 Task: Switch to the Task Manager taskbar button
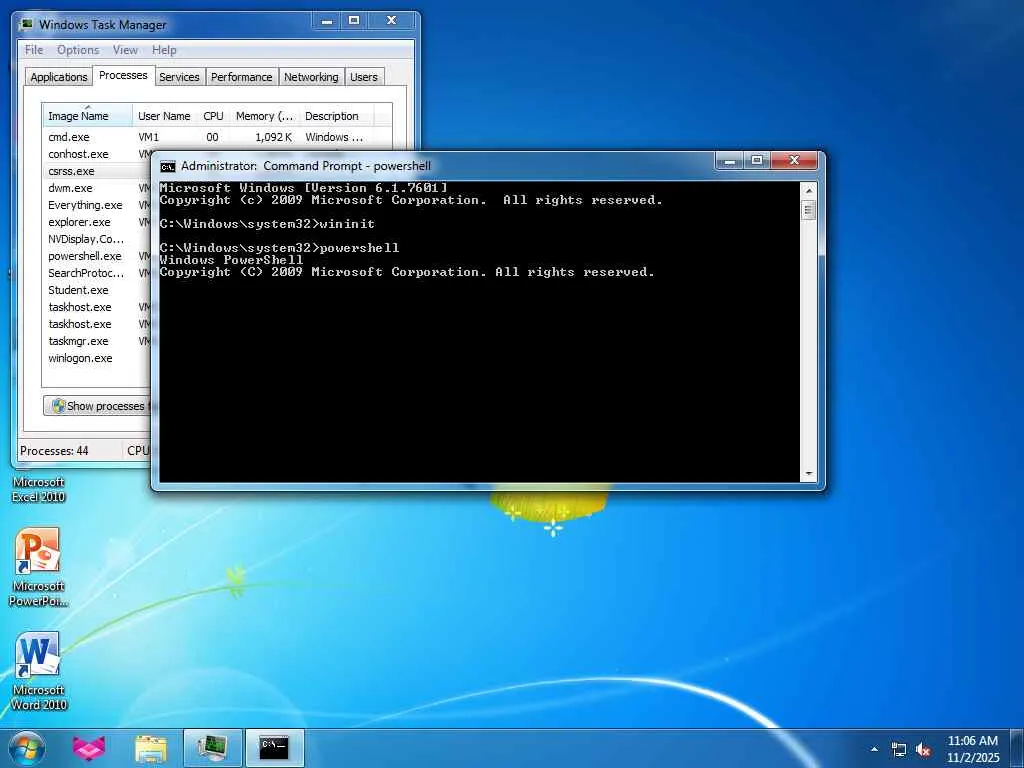point(212,748)
